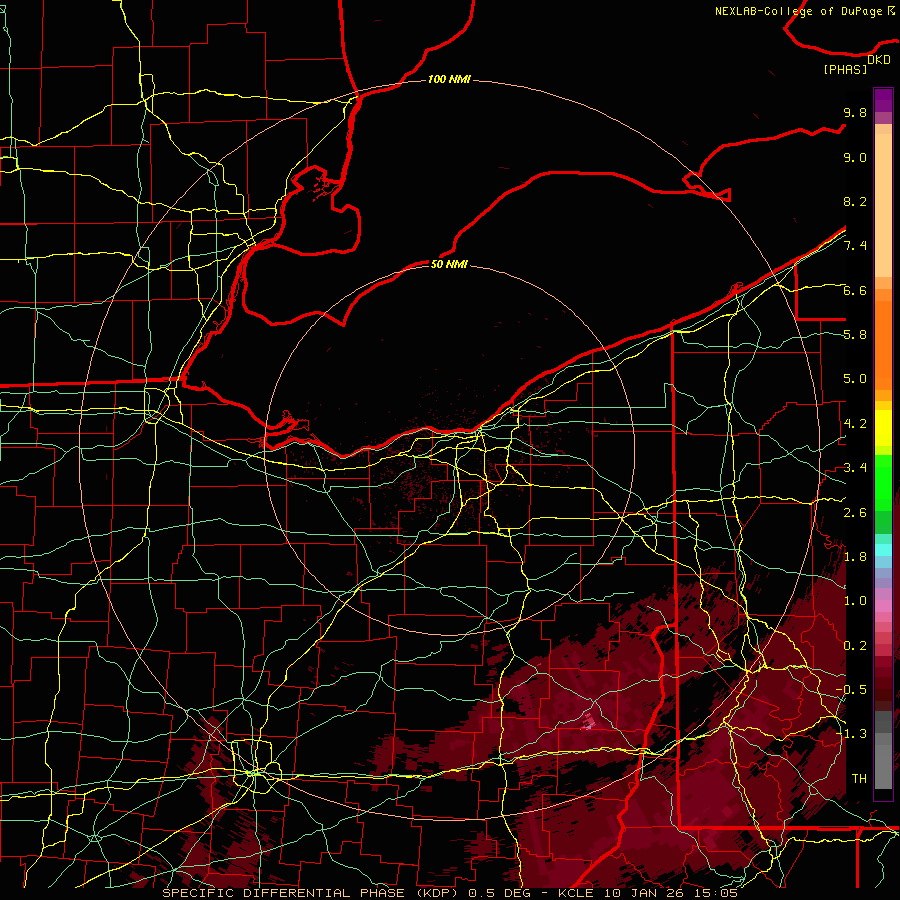Click the 1.0 value on color scale

855,601
